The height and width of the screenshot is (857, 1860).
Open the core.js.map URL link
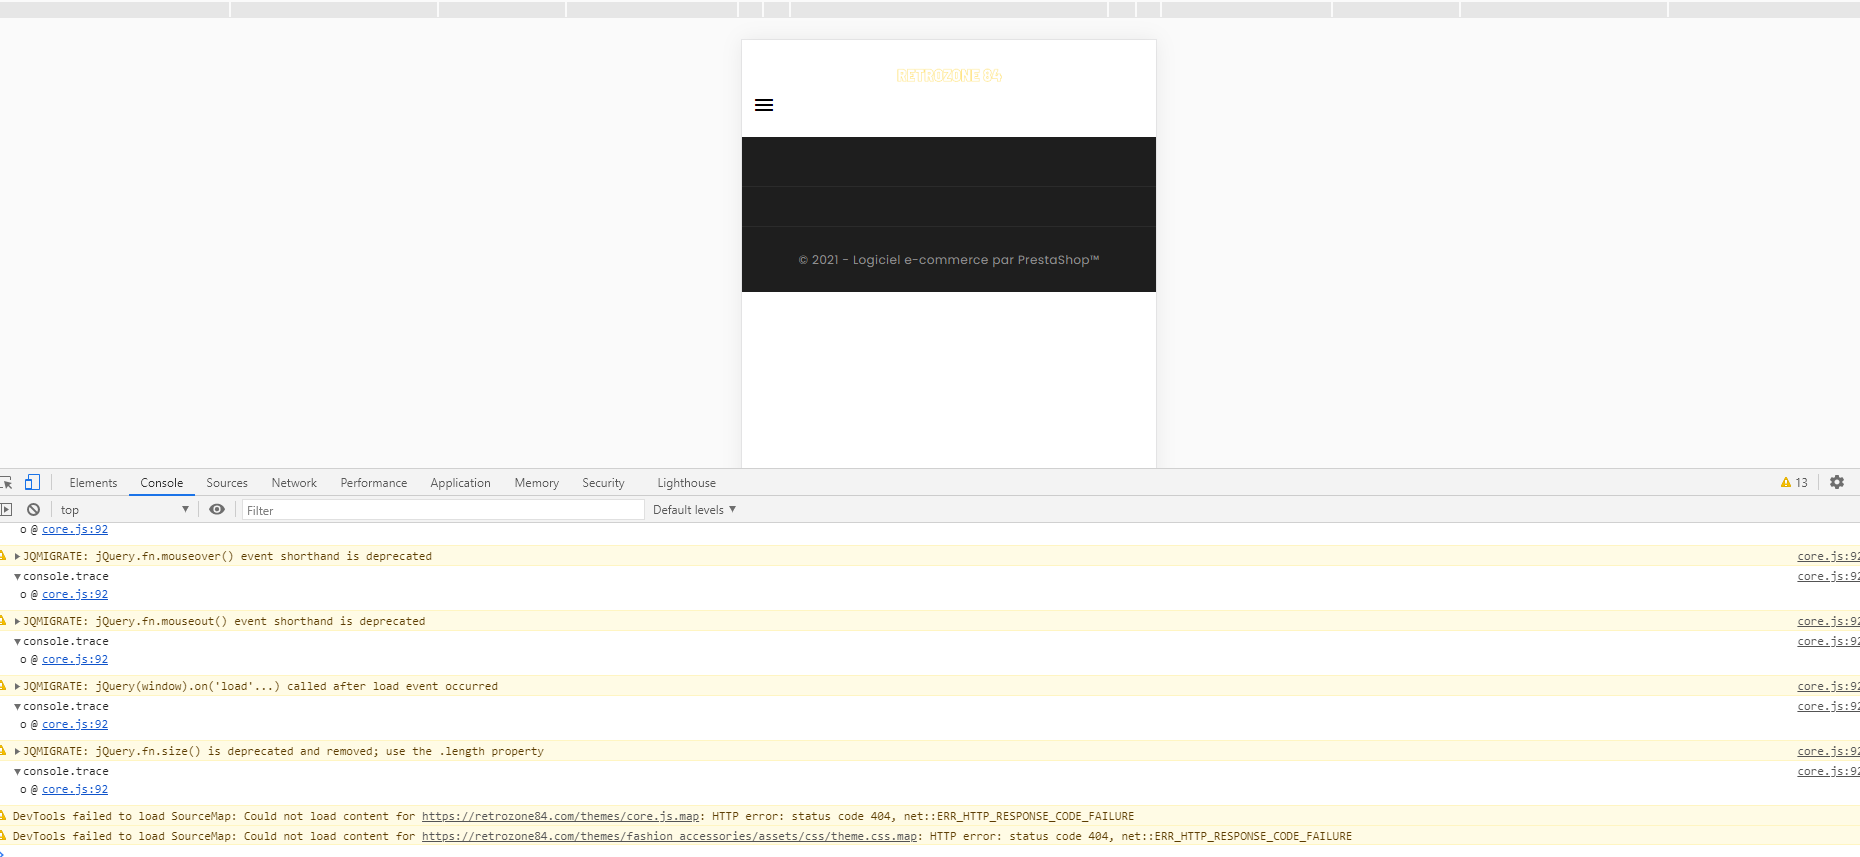pos(561,816)
